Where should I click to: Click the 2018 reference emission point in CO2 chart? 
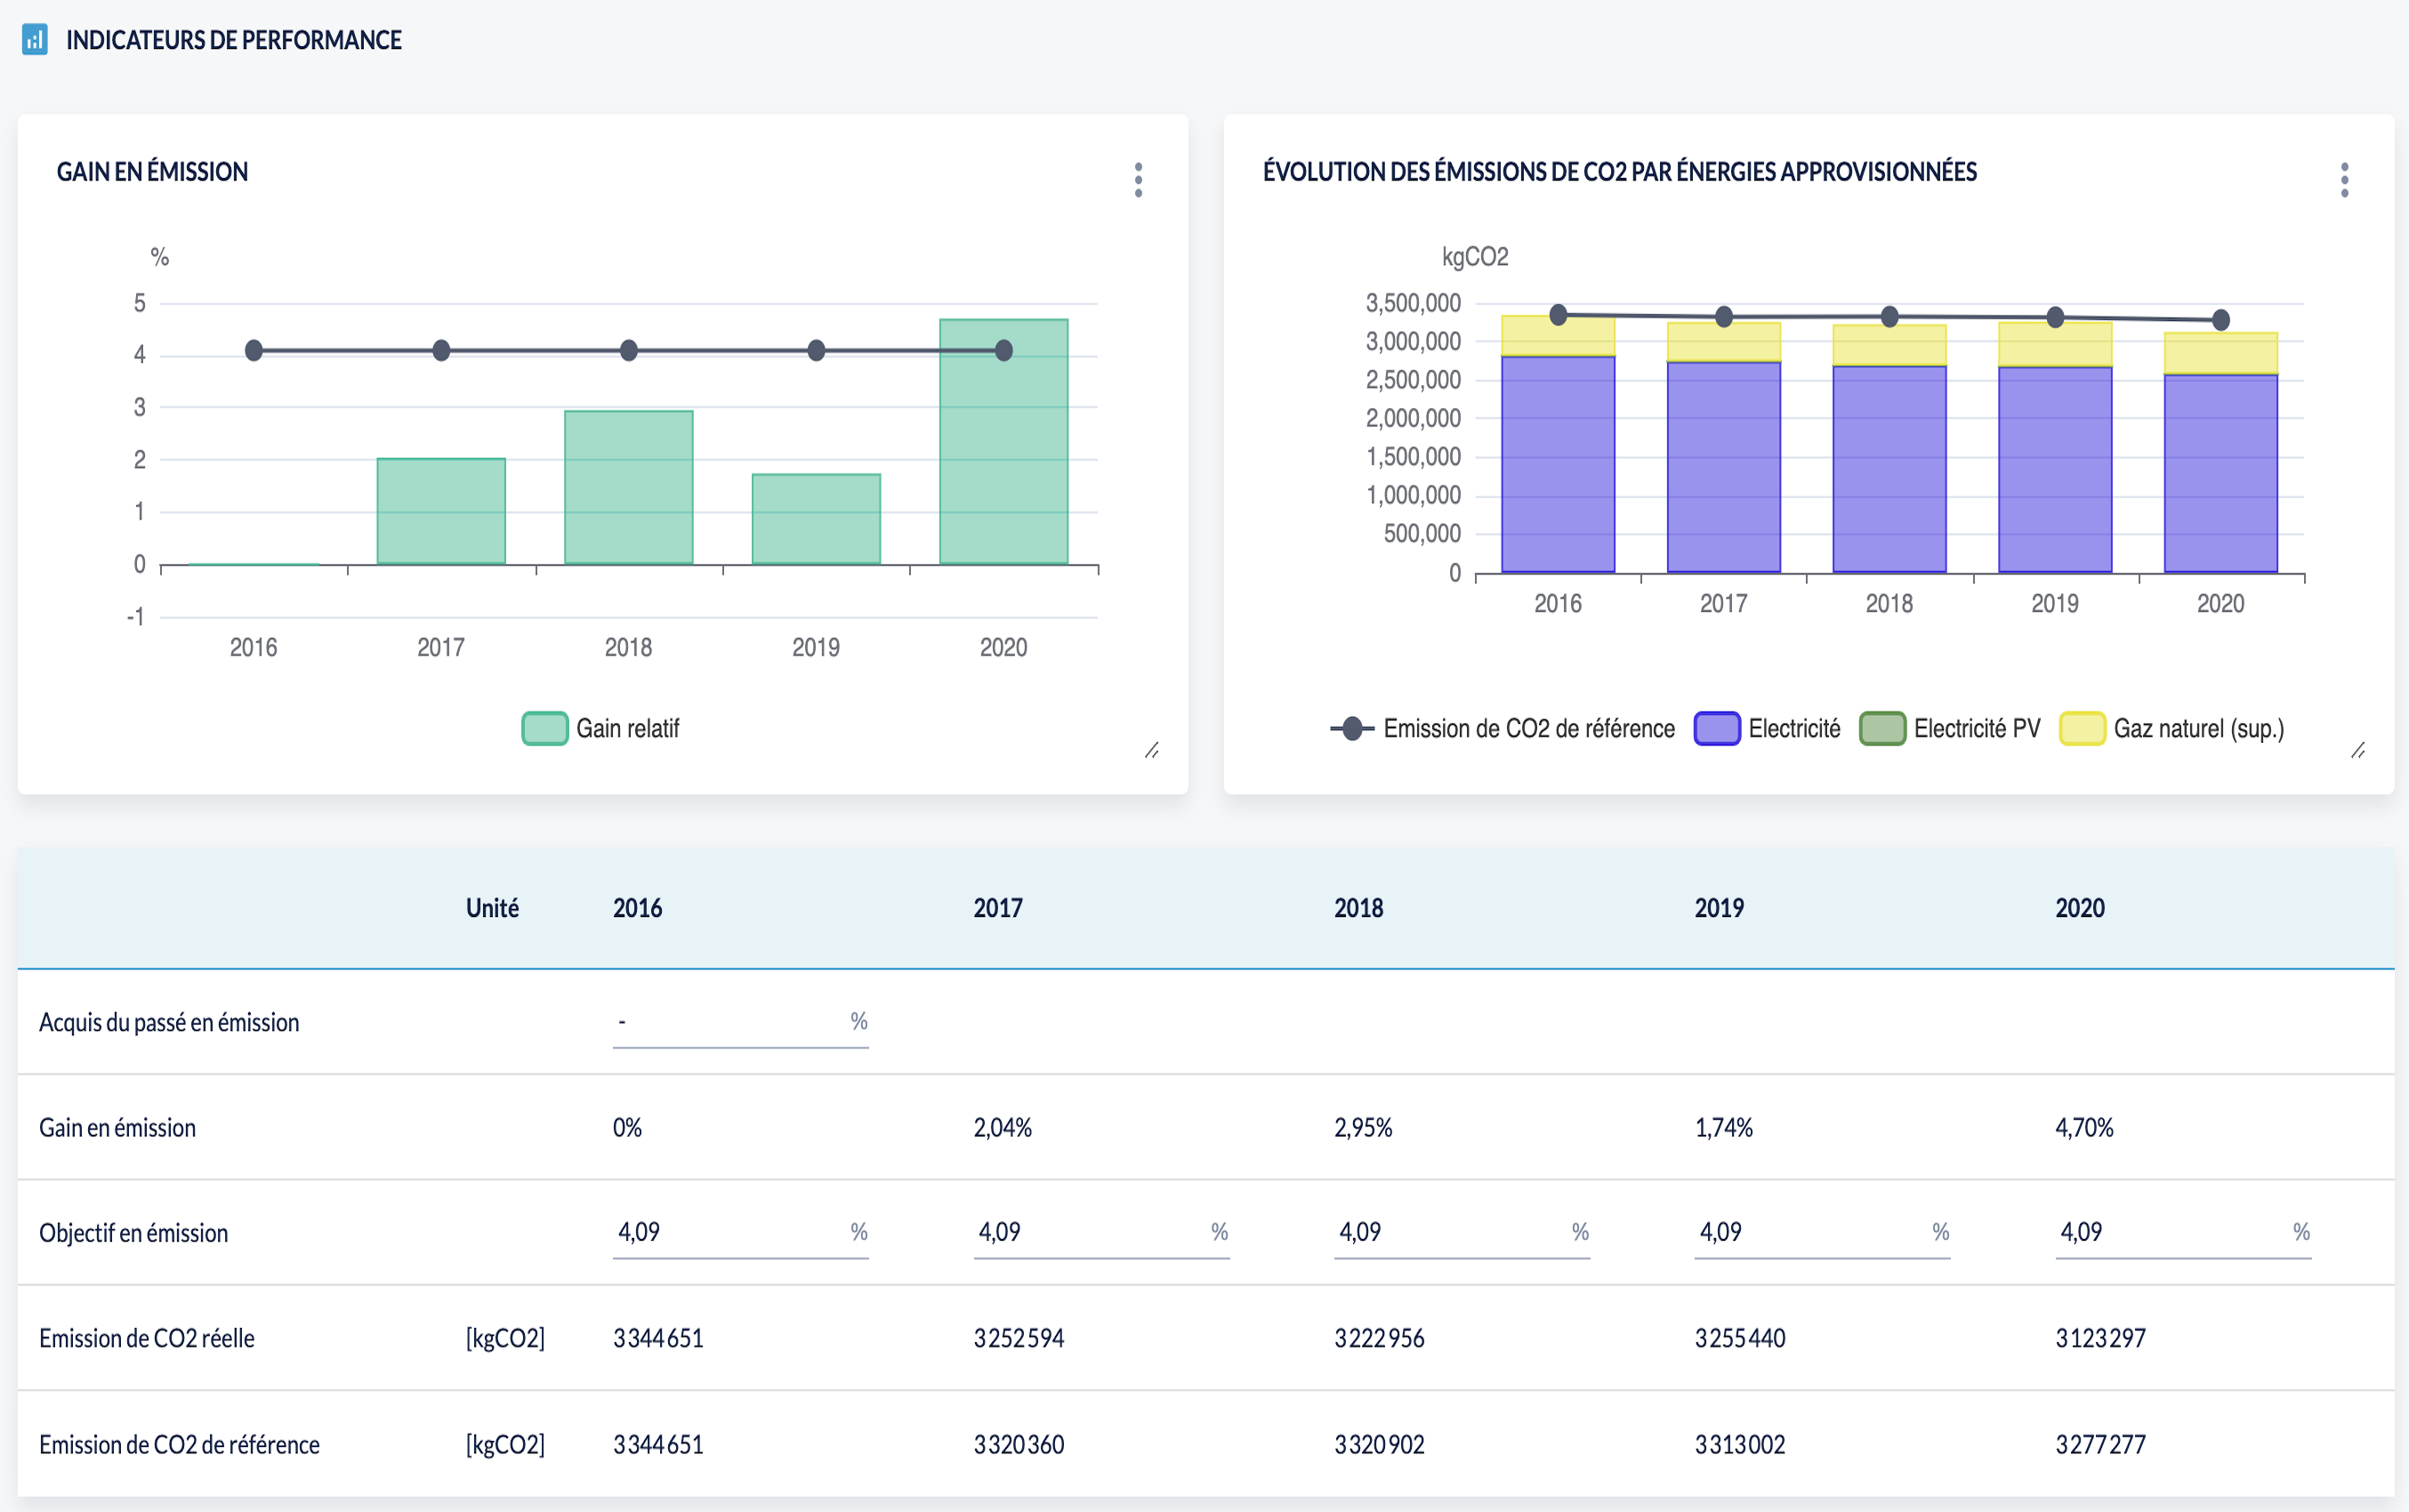(x=1890, y=317)
